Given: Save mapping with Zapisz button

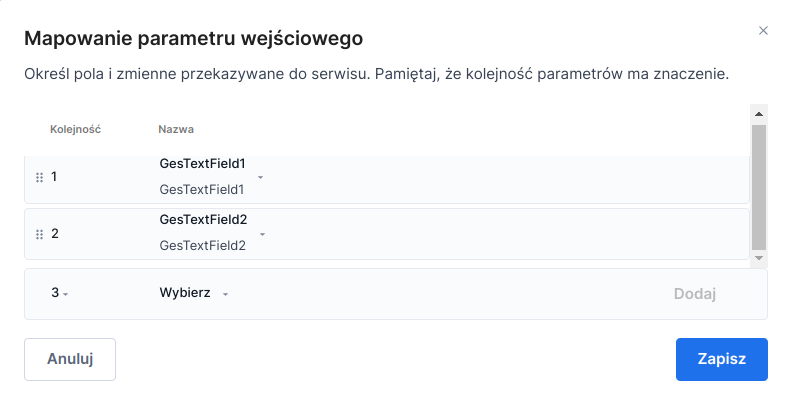Looking at the screenshot, I should click(x=721, y=360).
